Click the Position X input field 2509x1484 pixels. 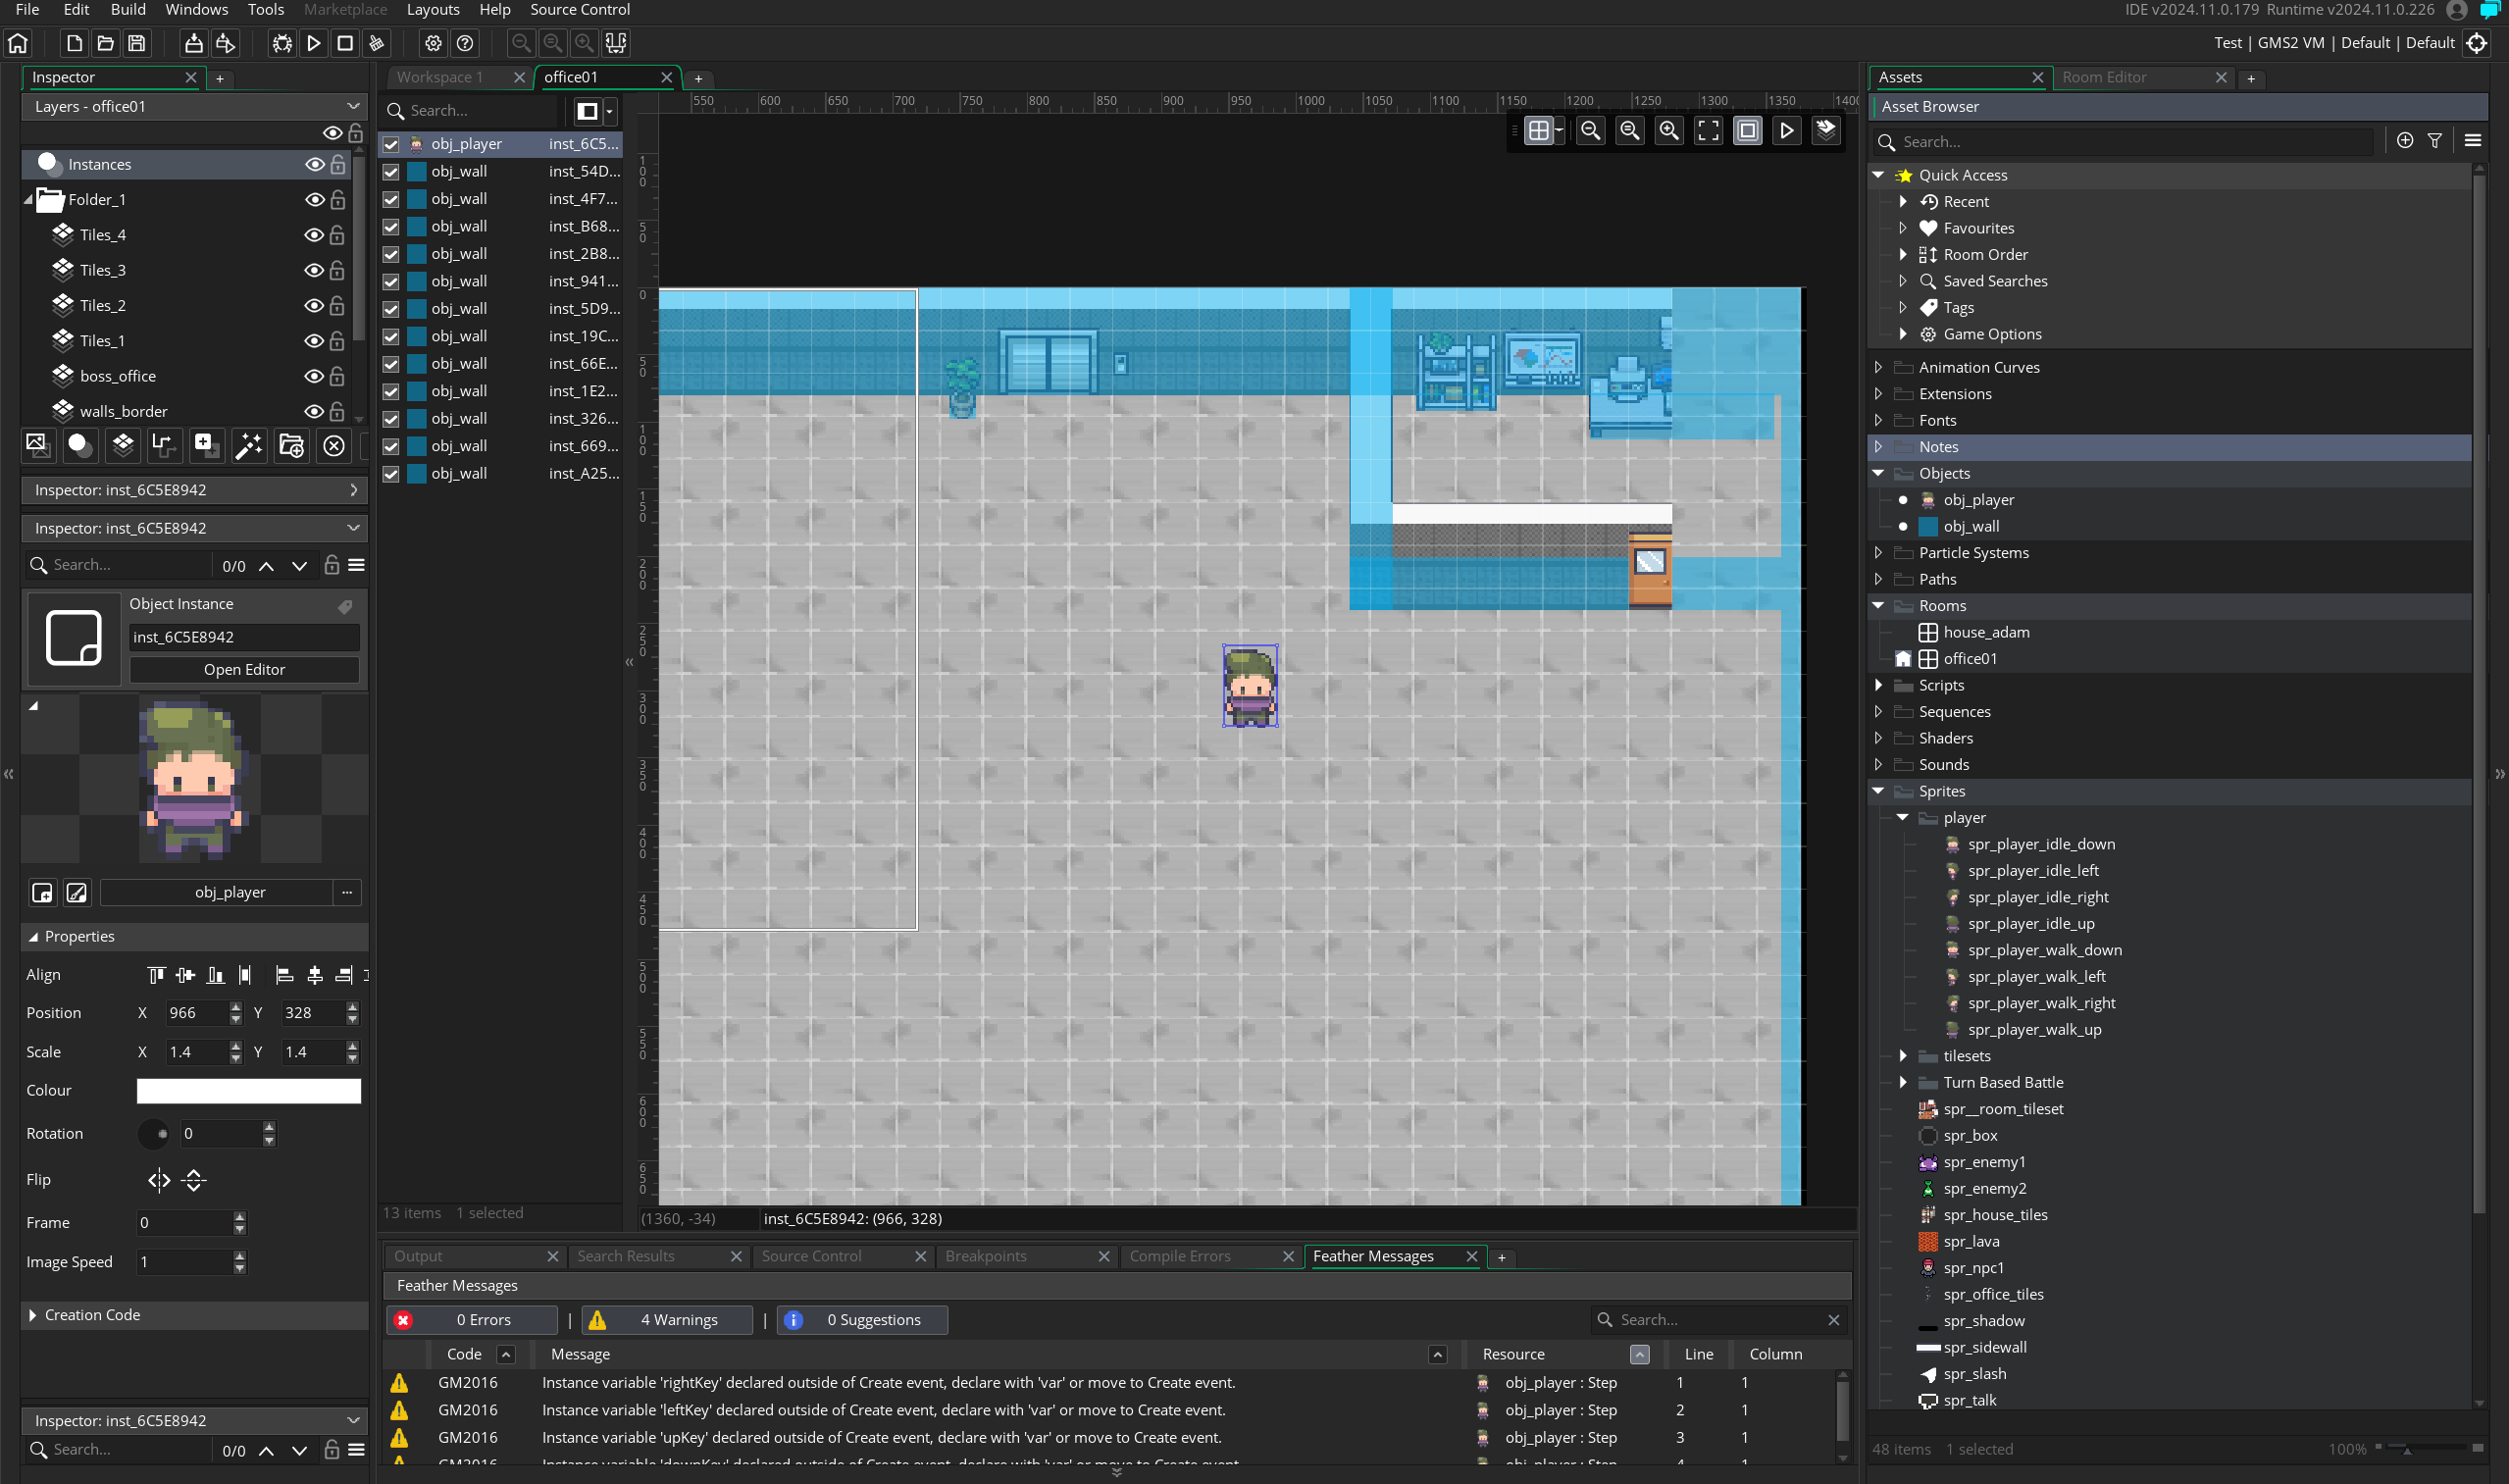[195, 1013]
